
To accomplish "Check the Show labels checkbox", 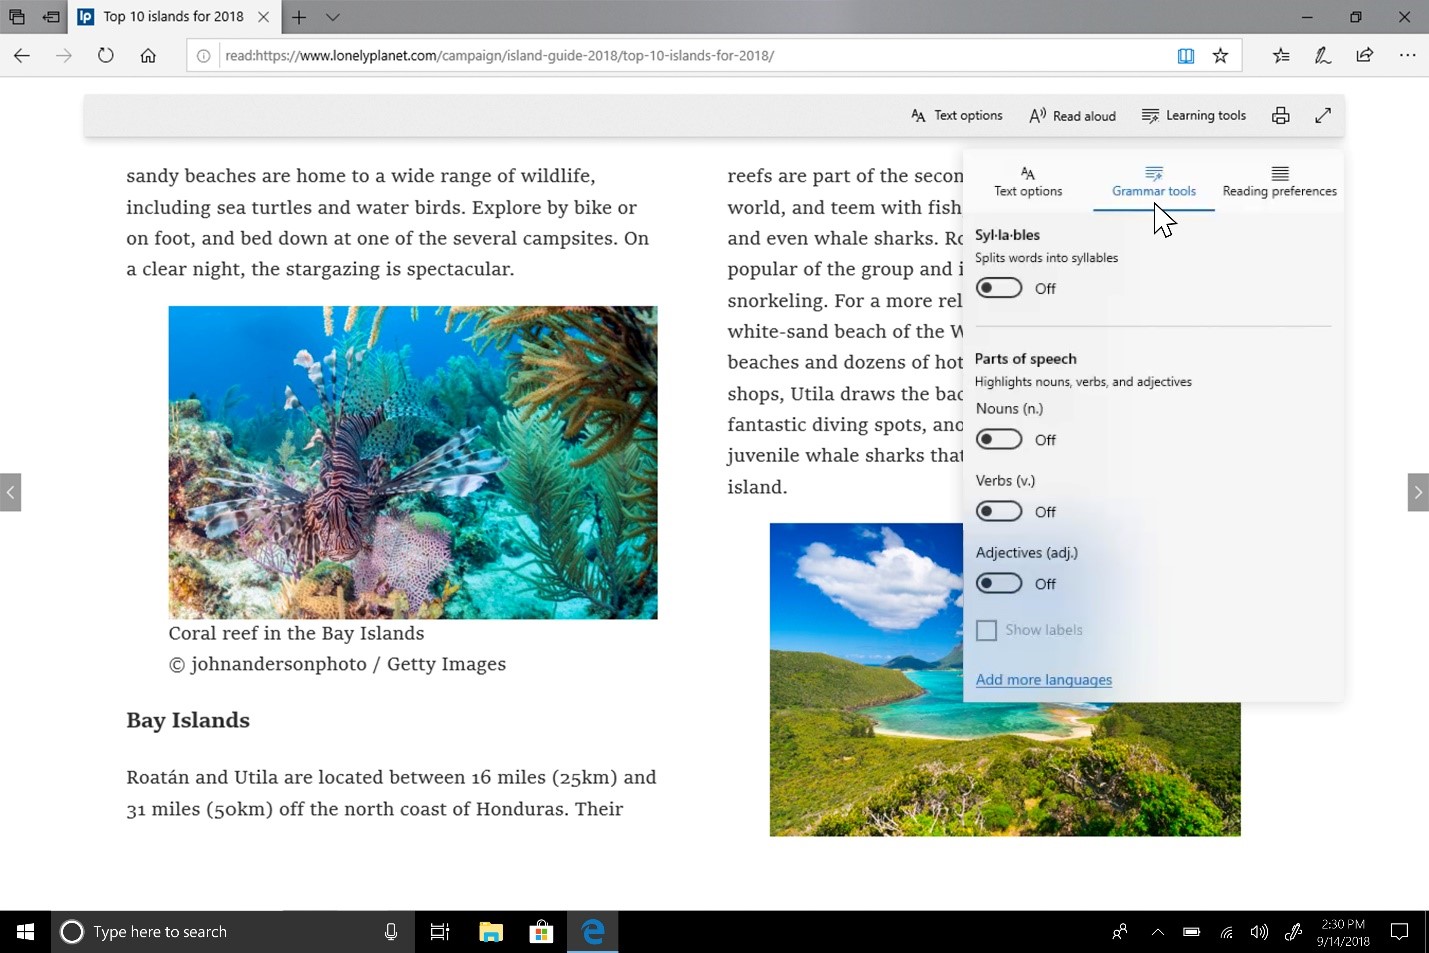I will (987, 630).
